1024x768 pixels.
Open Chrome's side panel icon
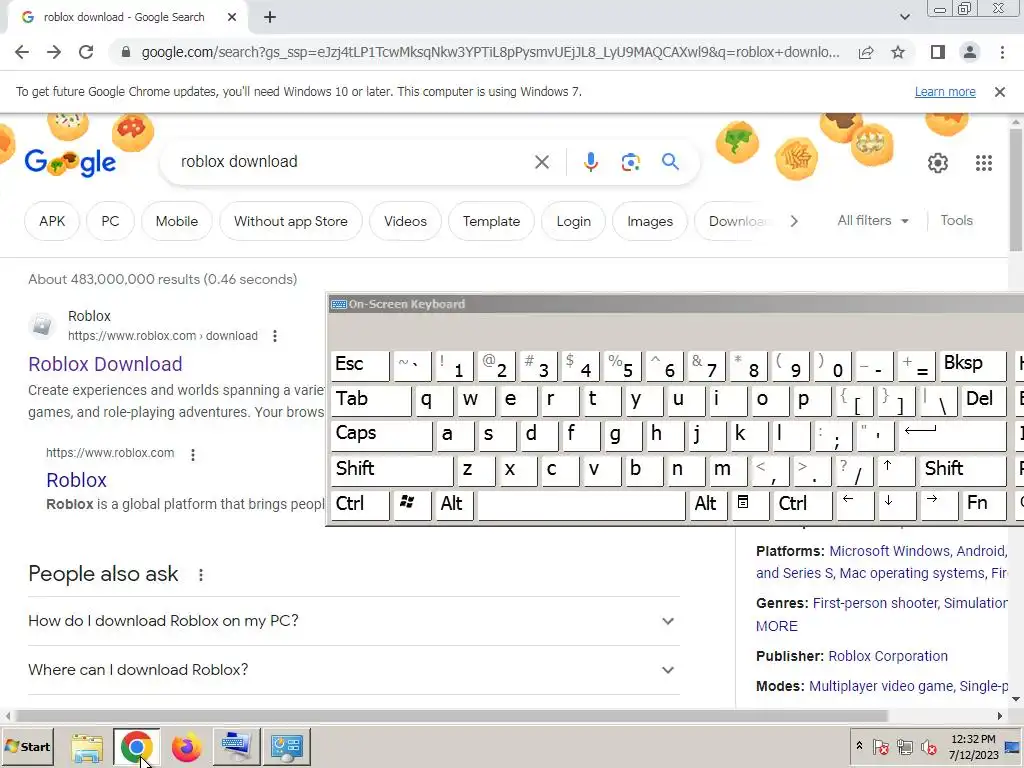[x=938, y=52]
